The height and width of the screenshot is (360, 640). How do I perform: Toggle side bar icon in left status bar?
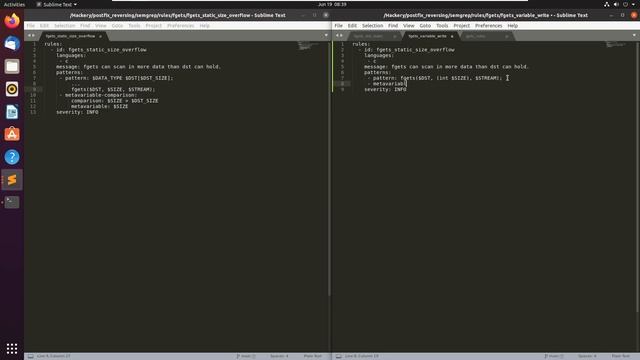[x=31, y=356]
